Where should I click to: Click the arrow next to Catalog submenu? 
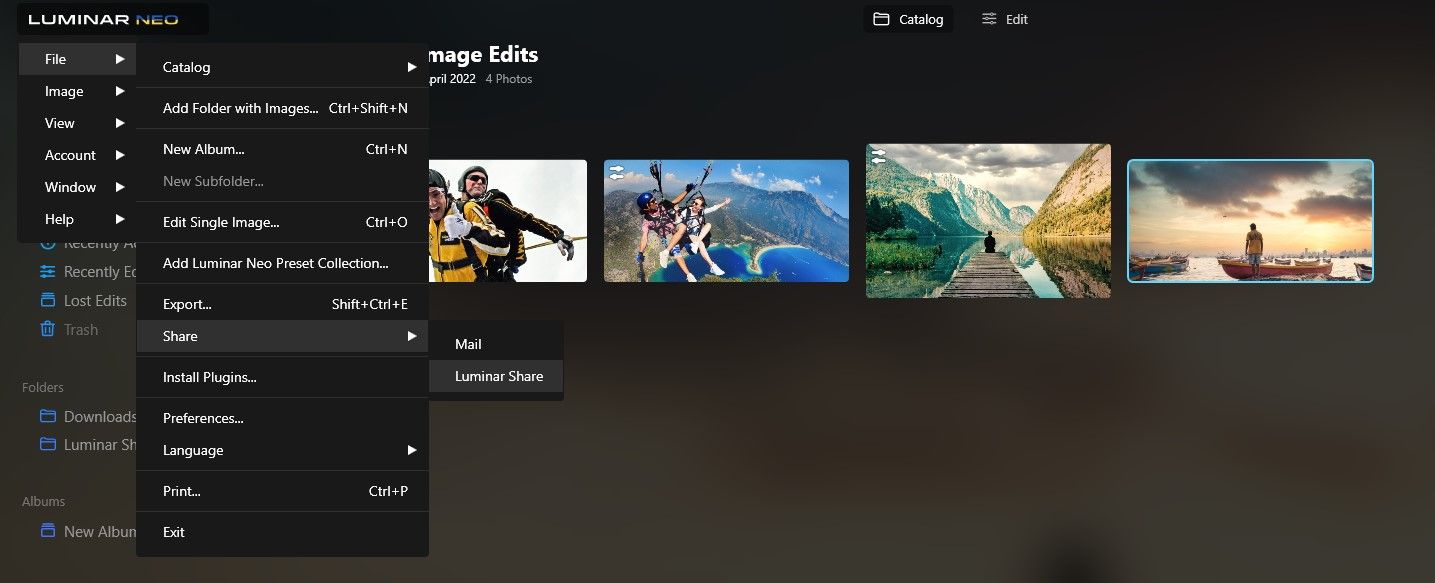(412, 67)
